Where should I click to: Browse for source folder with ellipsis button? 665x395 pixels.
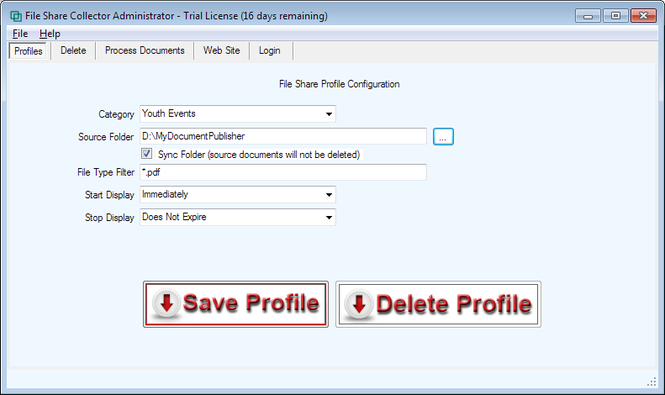click(x=443, y=137)
